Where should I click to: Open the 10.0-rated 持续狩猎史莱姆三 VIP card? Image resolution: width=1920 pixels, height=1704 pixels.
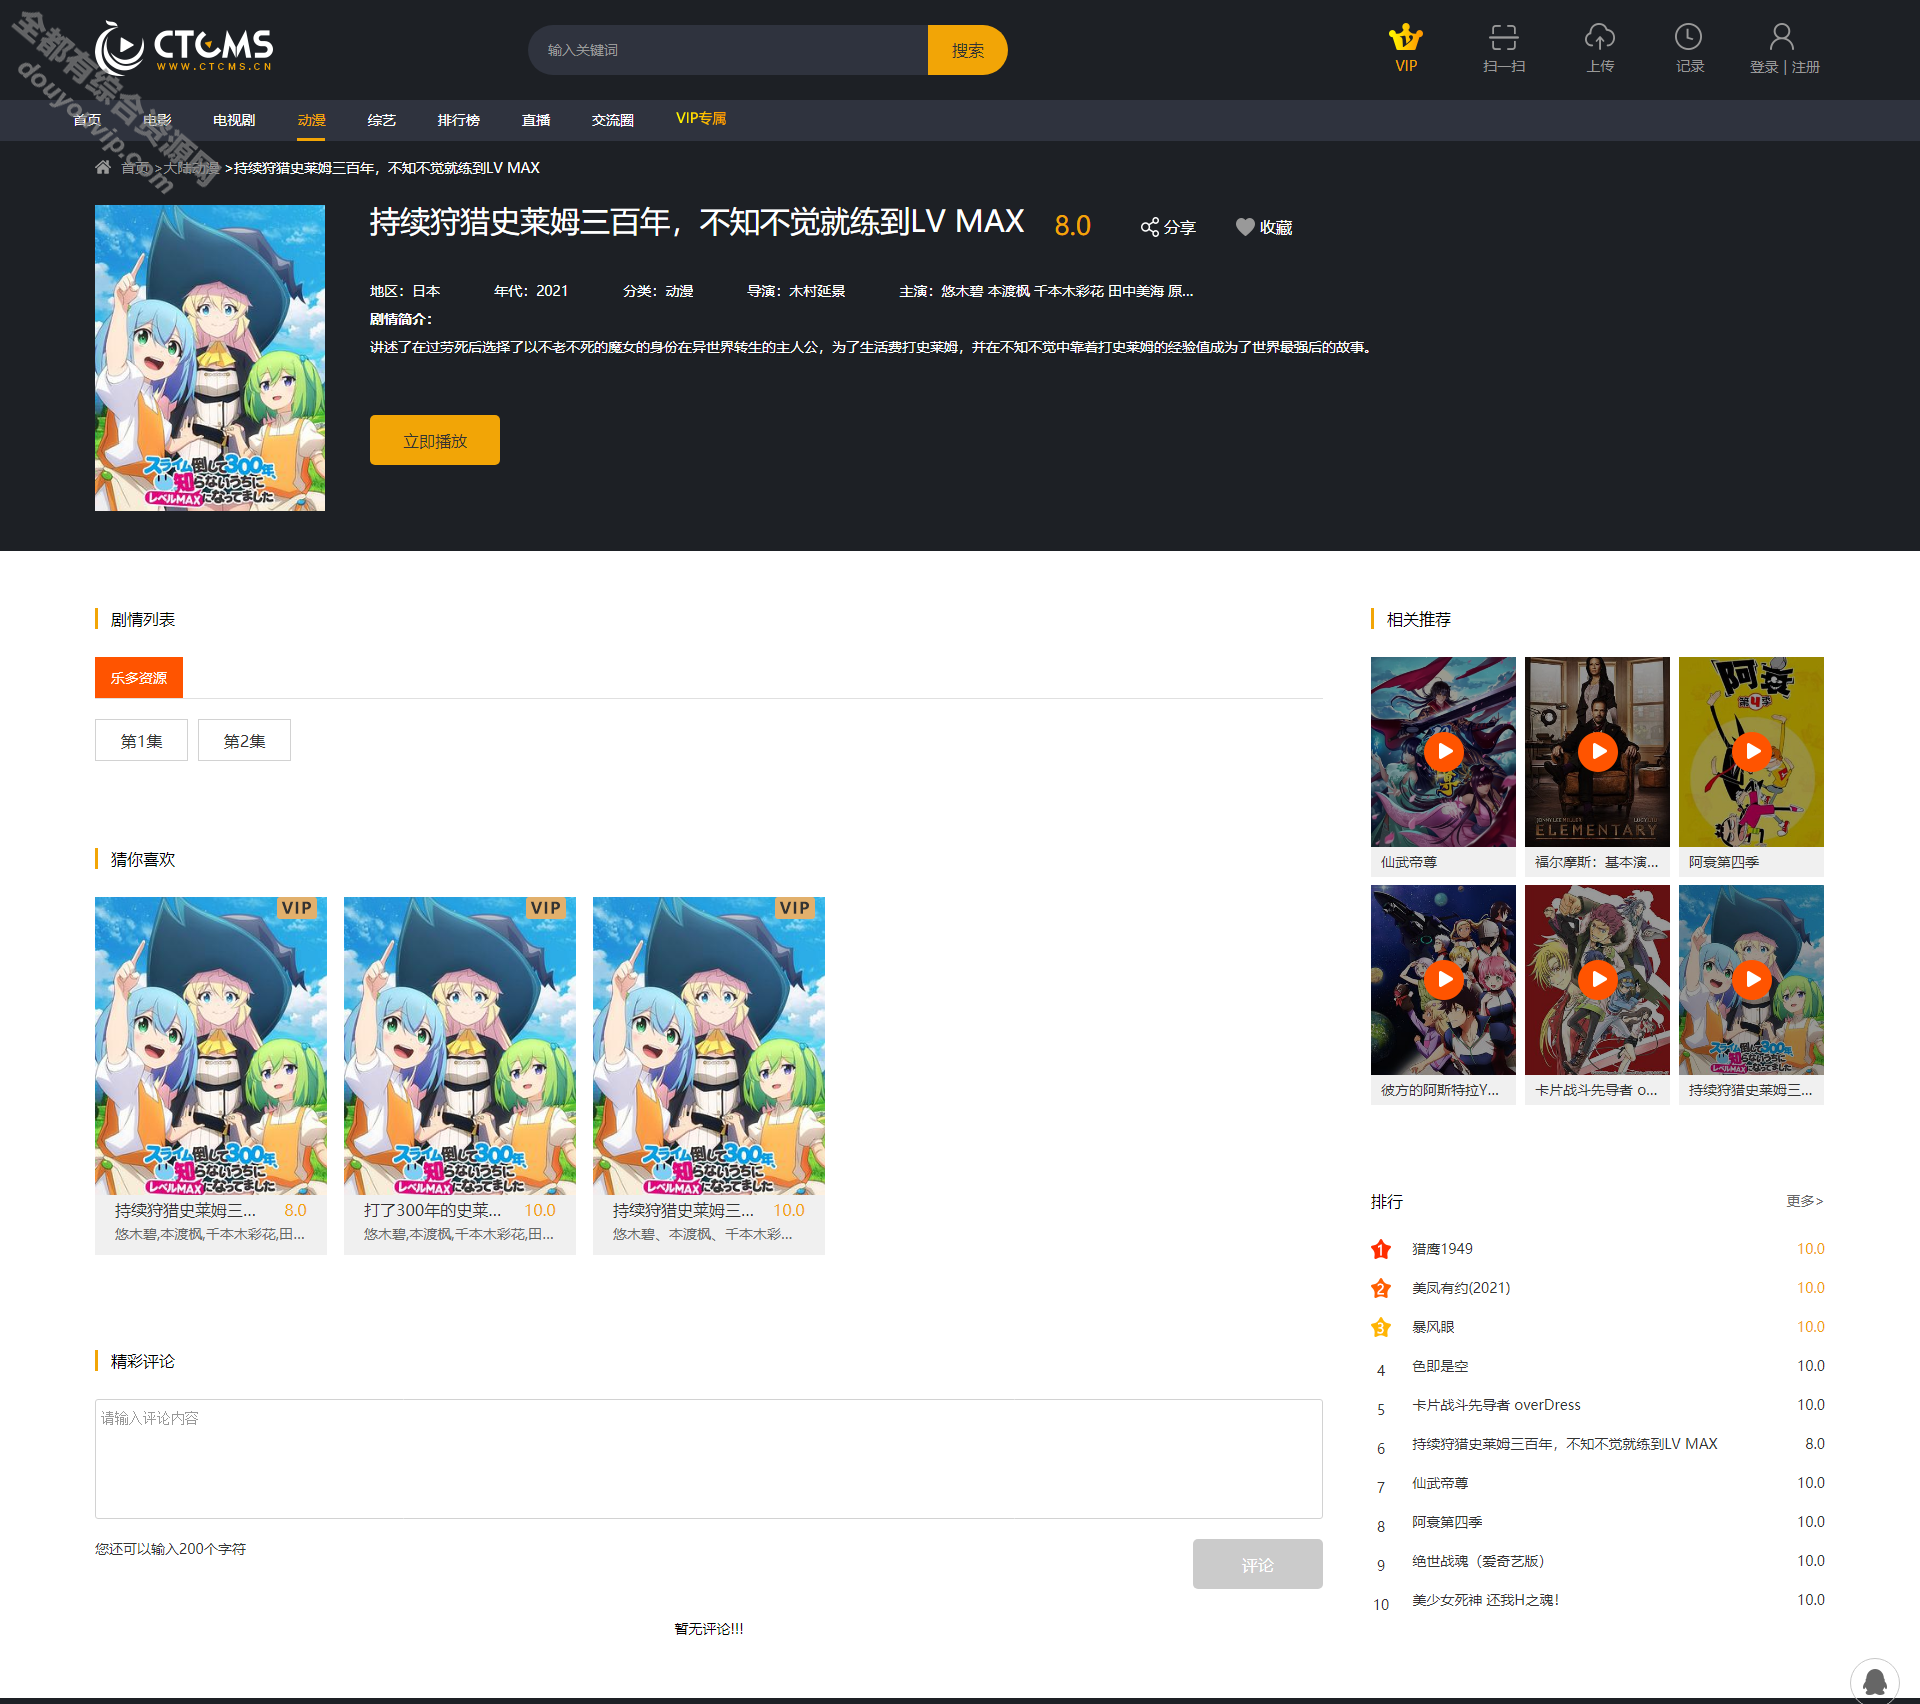tap(709, 1075)
